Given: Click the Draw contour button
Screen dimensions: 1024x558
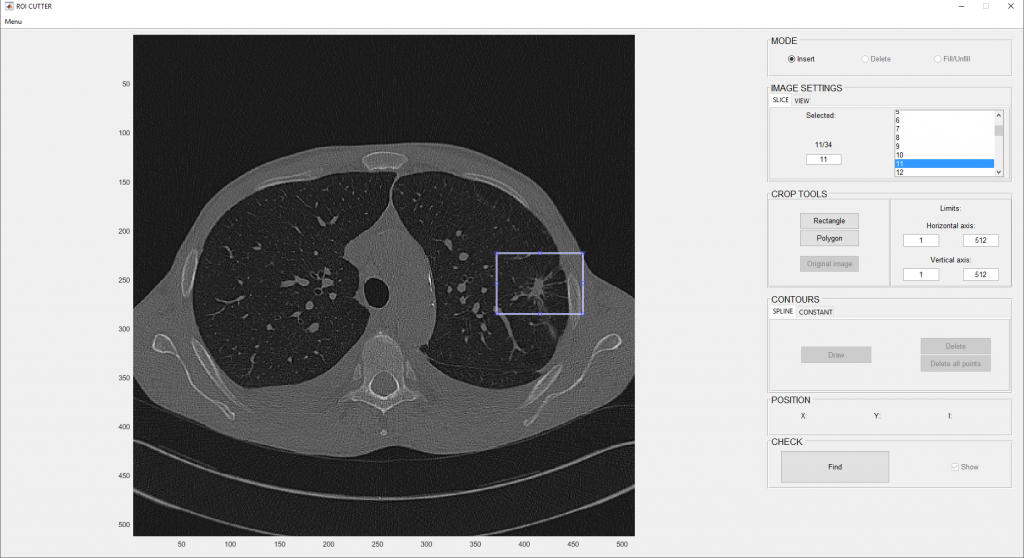Looking at the screenshot, I should coord(836,355).
